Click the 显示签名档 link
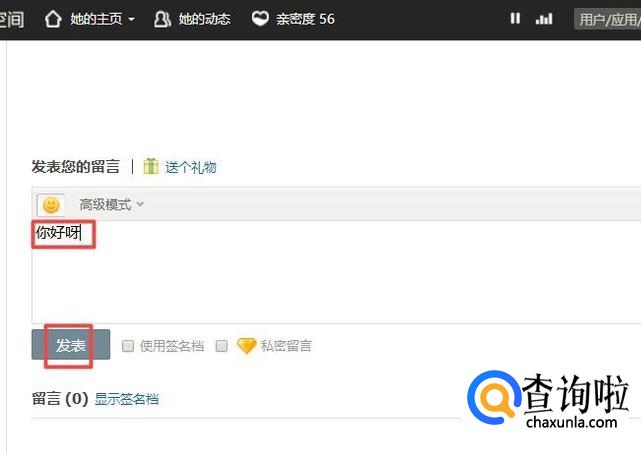Image resolution: width=641 pixels, height=453 pixels. click(127, 399)
